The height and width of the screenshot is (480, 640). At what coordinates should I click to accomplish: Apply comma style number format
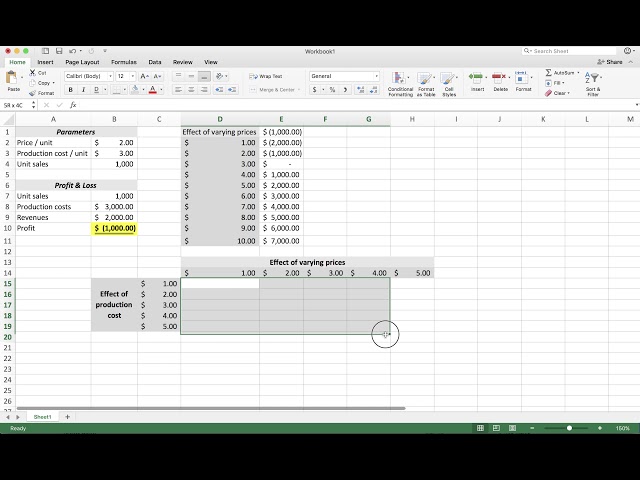tap(345, 90)
